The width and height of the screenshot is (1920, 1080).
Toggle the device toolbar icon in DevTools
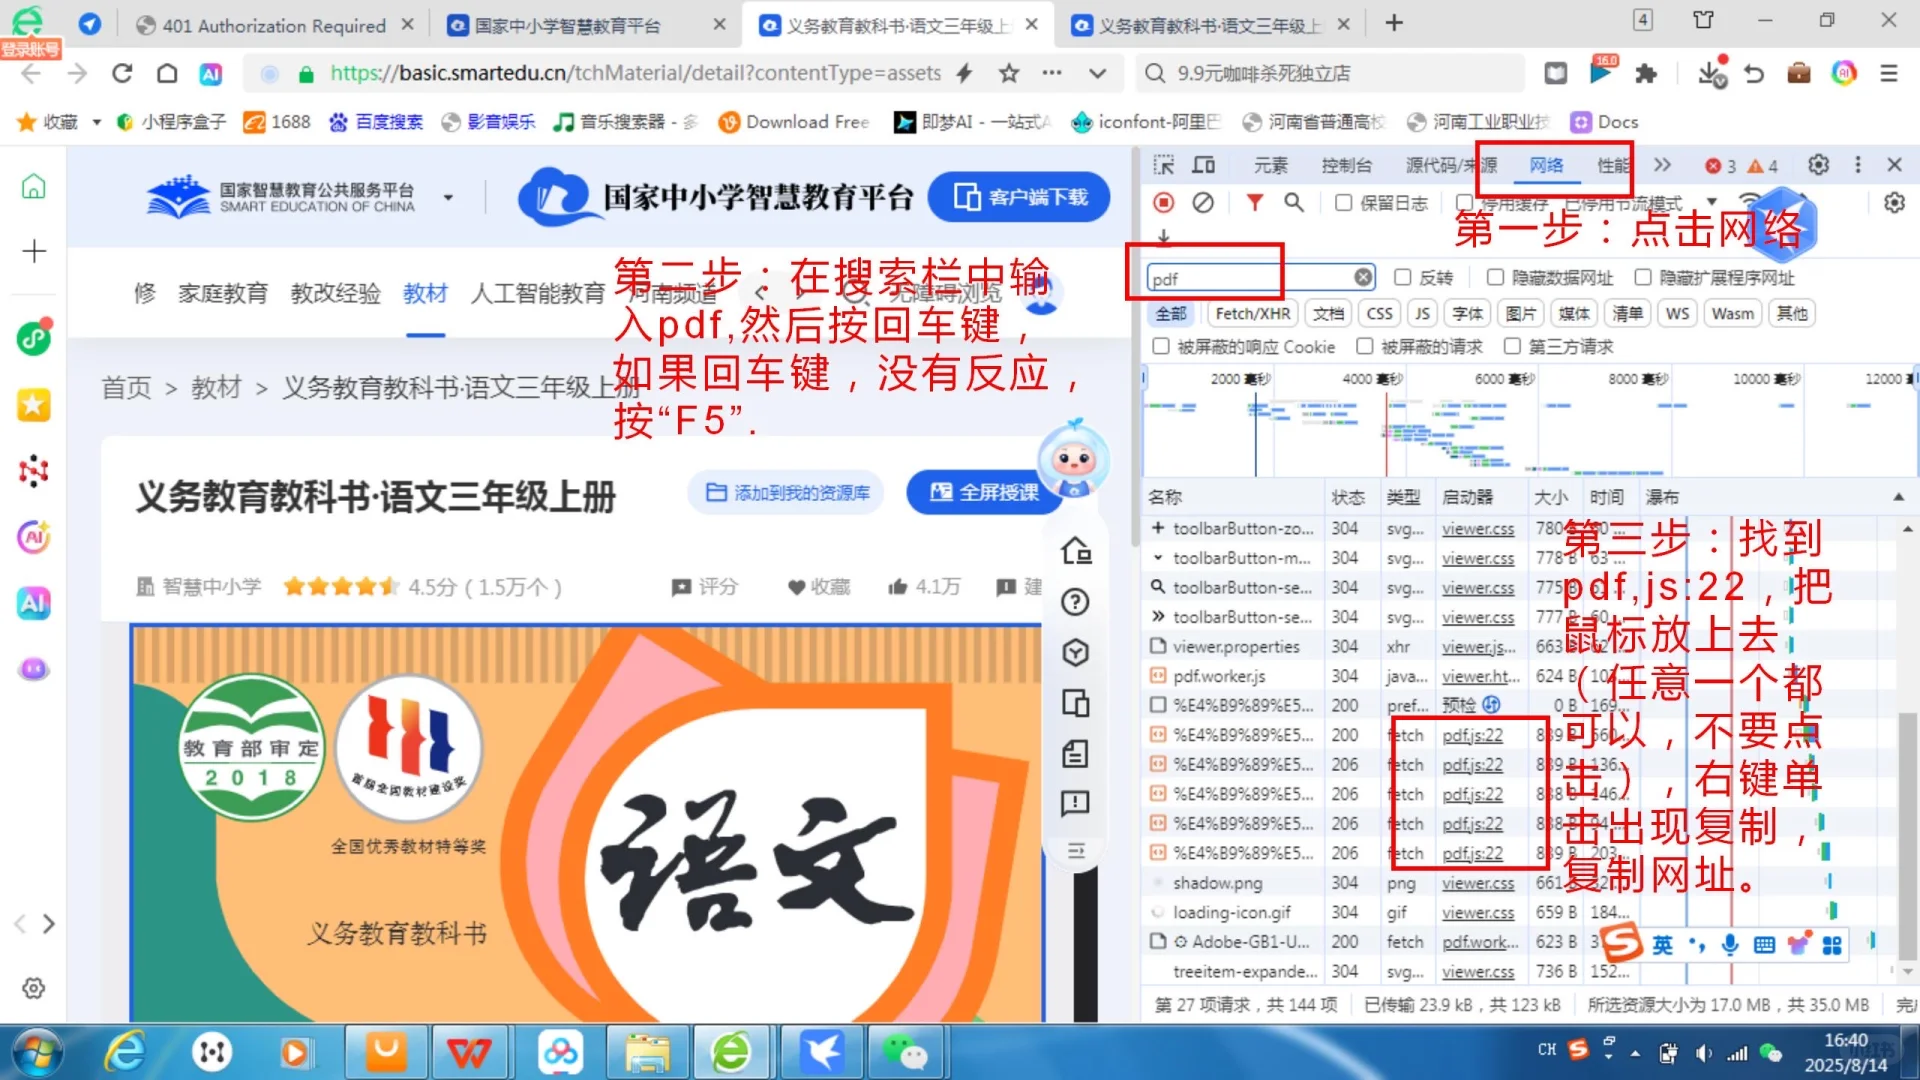pyautogui.click(x=1204, y=165)
